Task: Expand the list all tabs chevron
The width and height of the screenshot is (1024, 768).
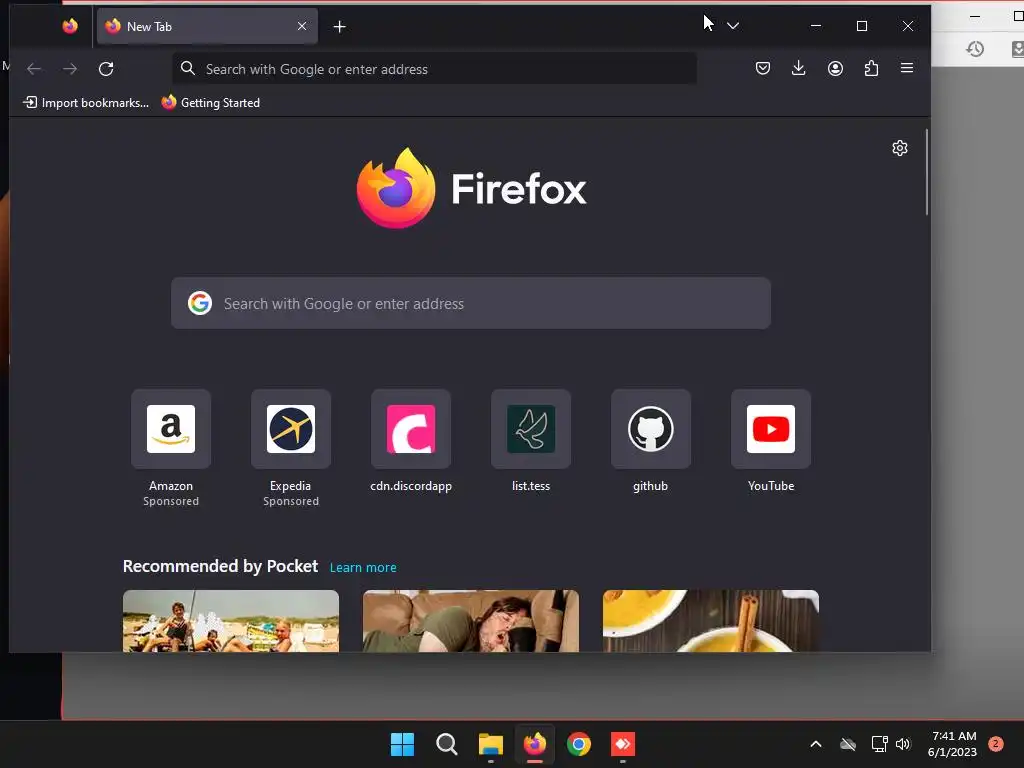Action: 733,26
